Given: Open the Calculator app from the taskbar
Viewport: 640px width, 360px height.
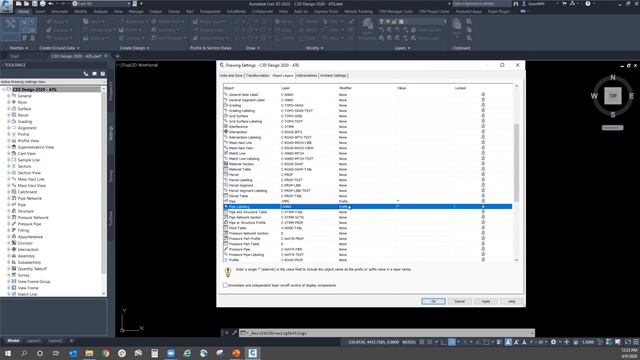Looking at the screenshot, I should pyautogui.click(x=155, y=353).
